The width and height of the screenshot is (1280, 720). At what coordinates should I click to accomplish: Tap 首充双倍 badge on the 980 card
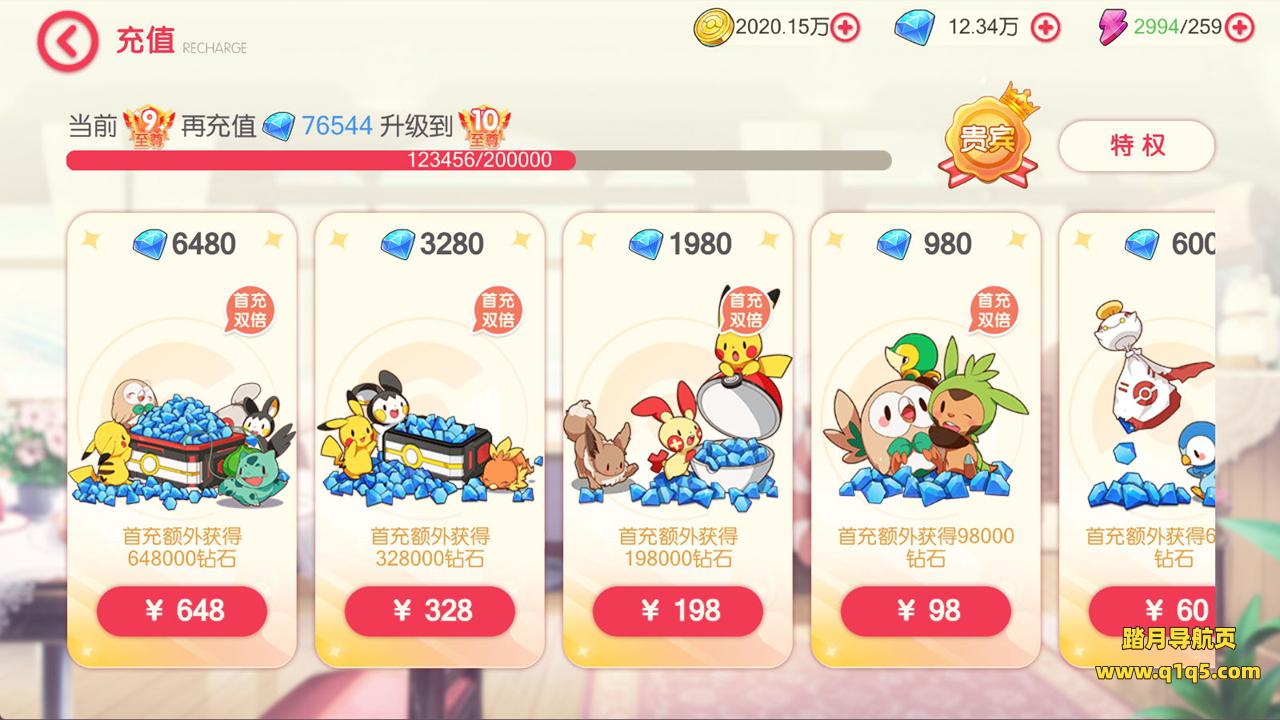point(993,311)
